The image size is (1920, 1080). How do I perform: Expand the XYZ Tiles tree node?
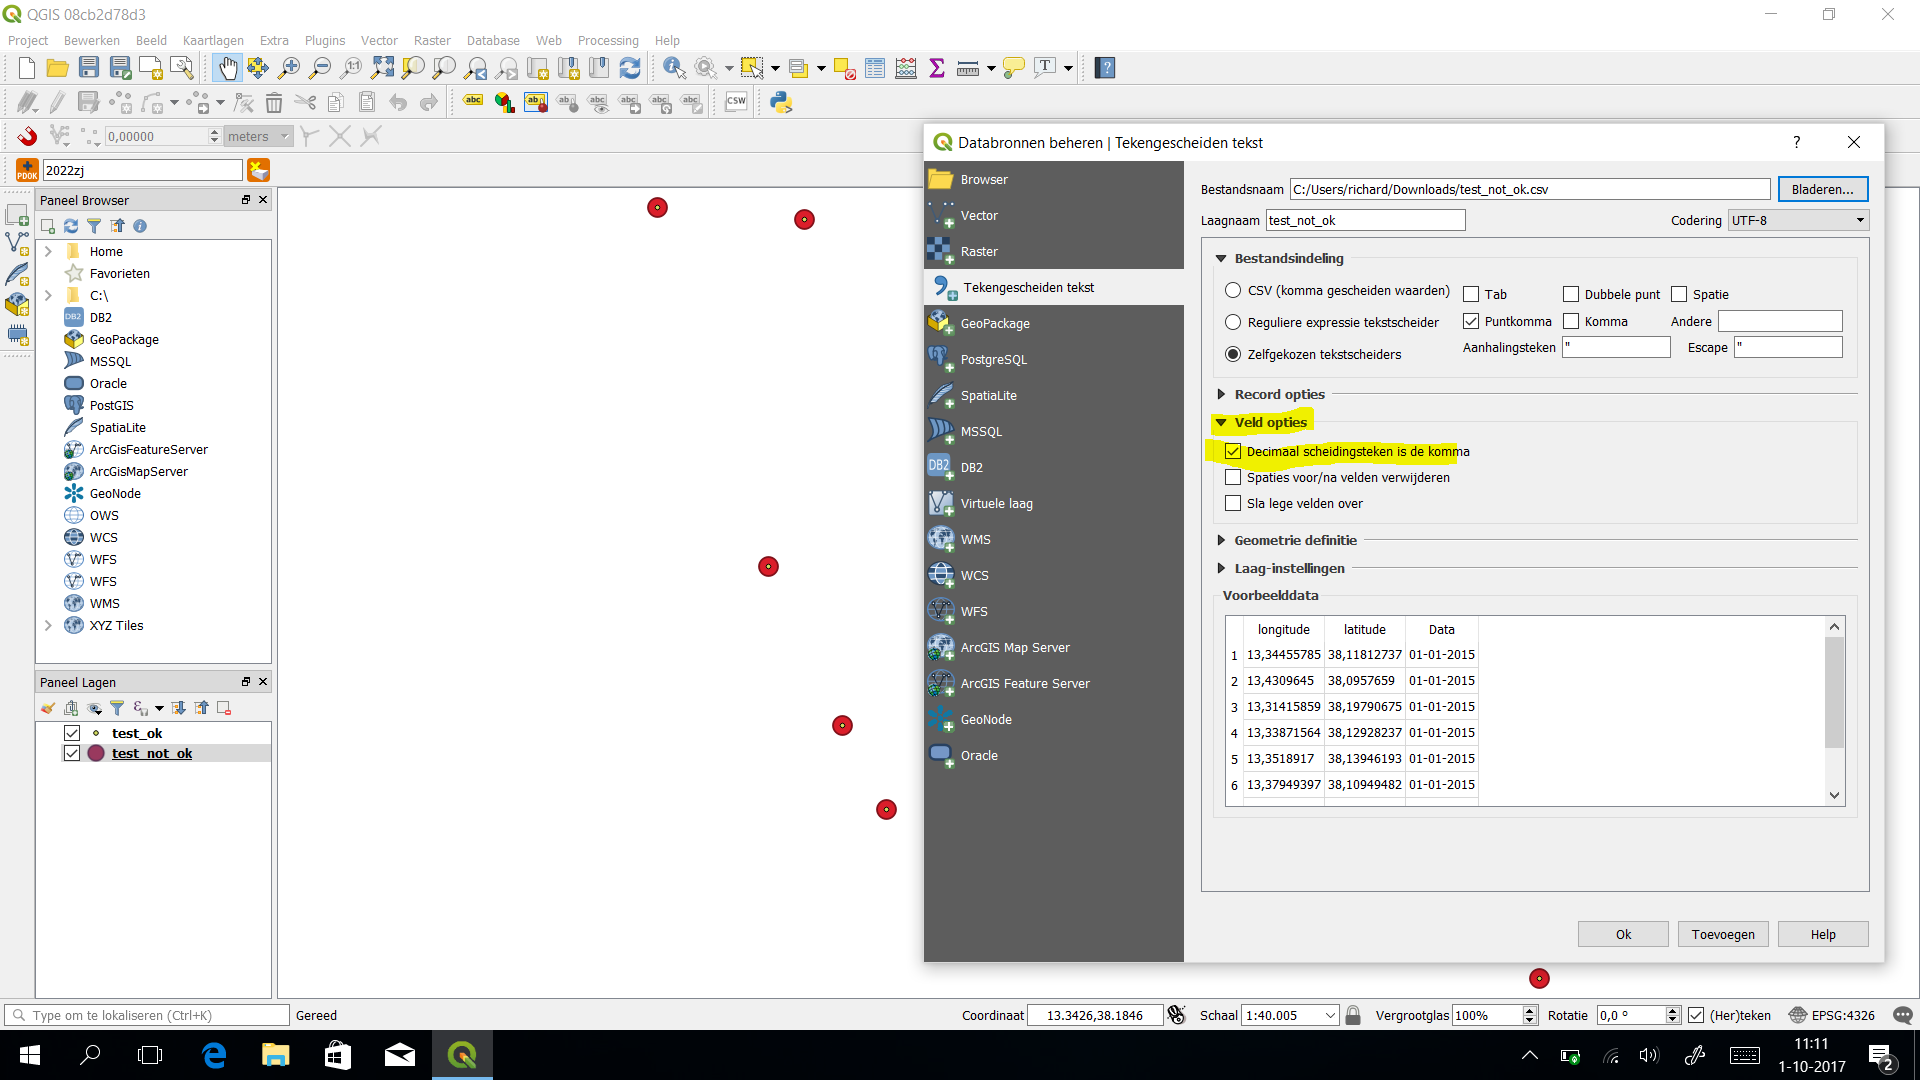[48, 626]
